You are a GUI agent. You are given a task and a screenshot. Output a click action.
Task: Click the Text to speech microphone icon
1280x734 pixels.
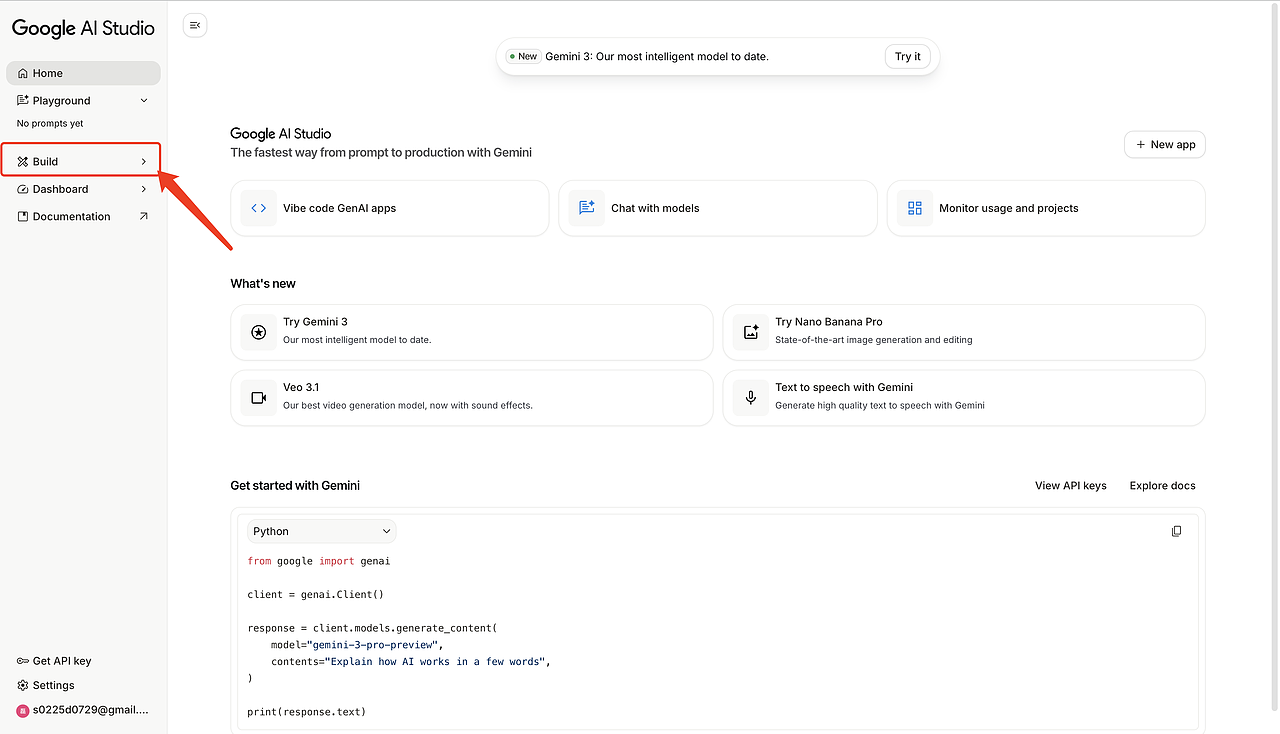coord(750,397)
